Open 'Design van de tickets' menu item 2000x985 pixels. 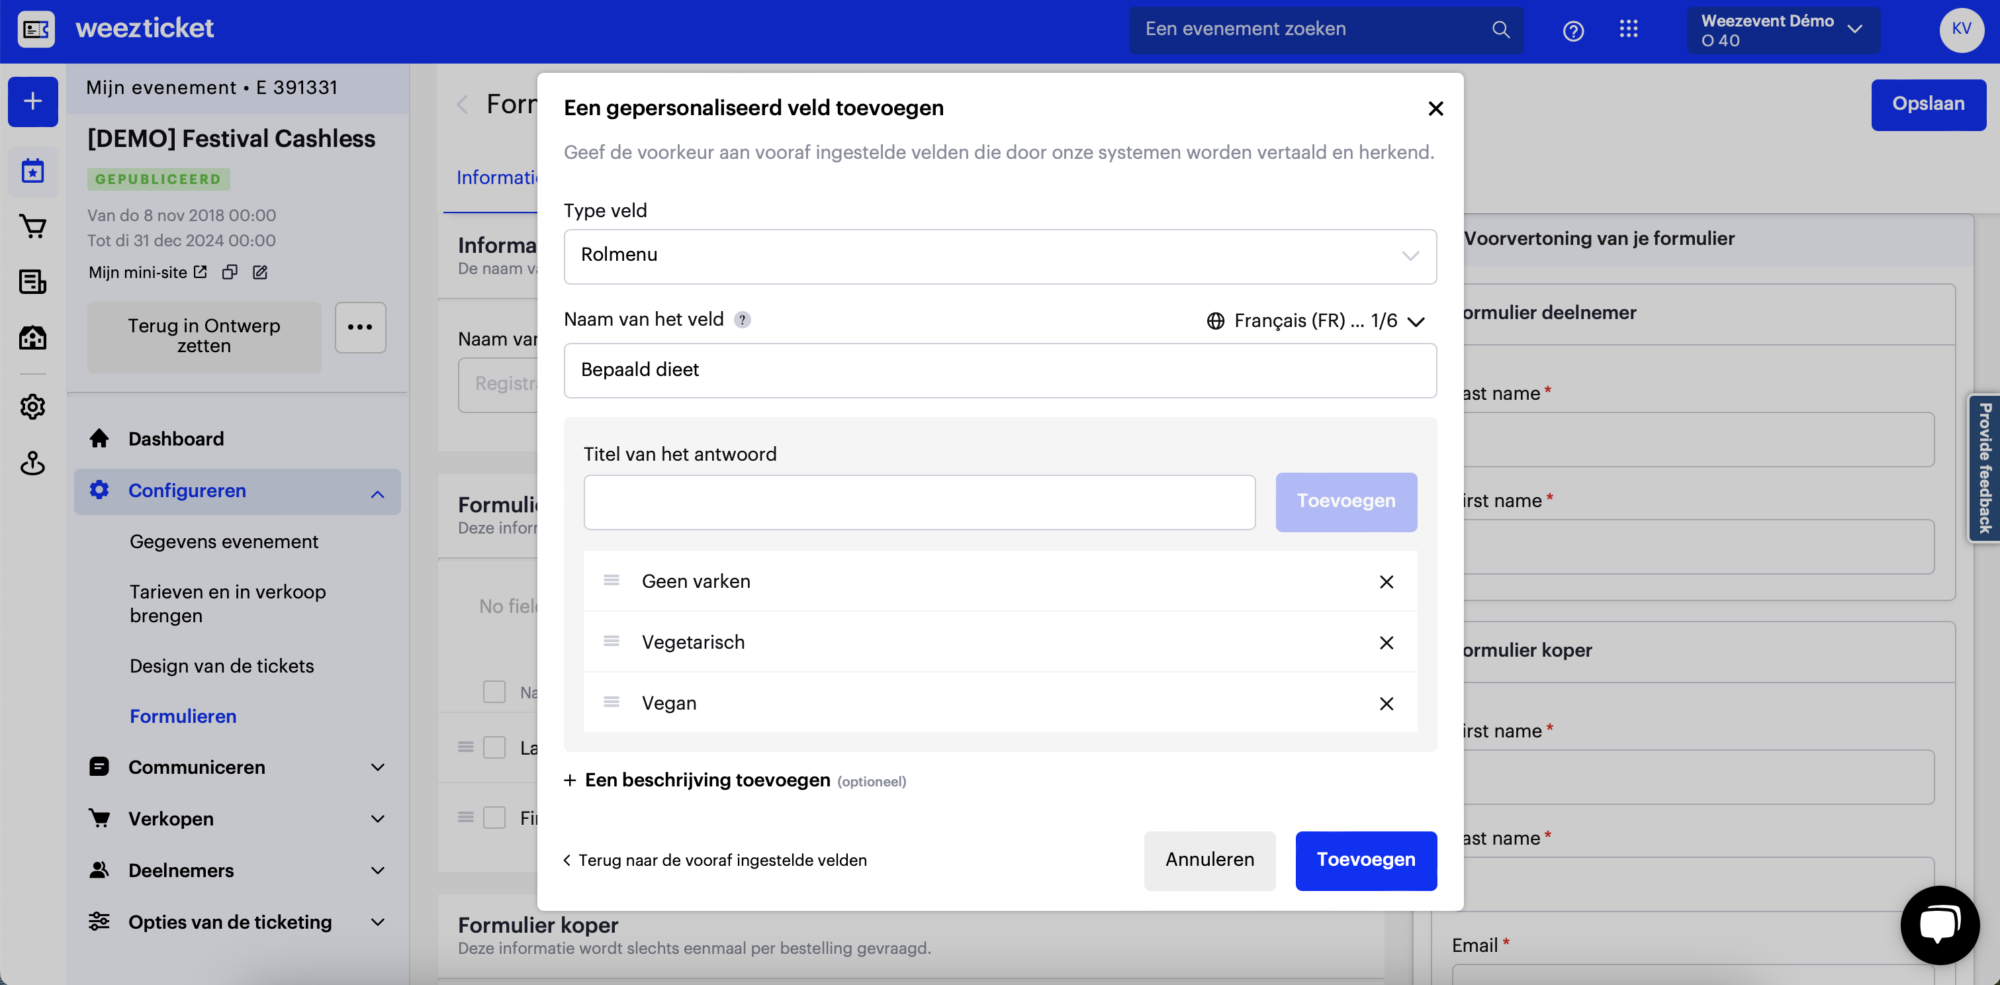coord(222,666)
